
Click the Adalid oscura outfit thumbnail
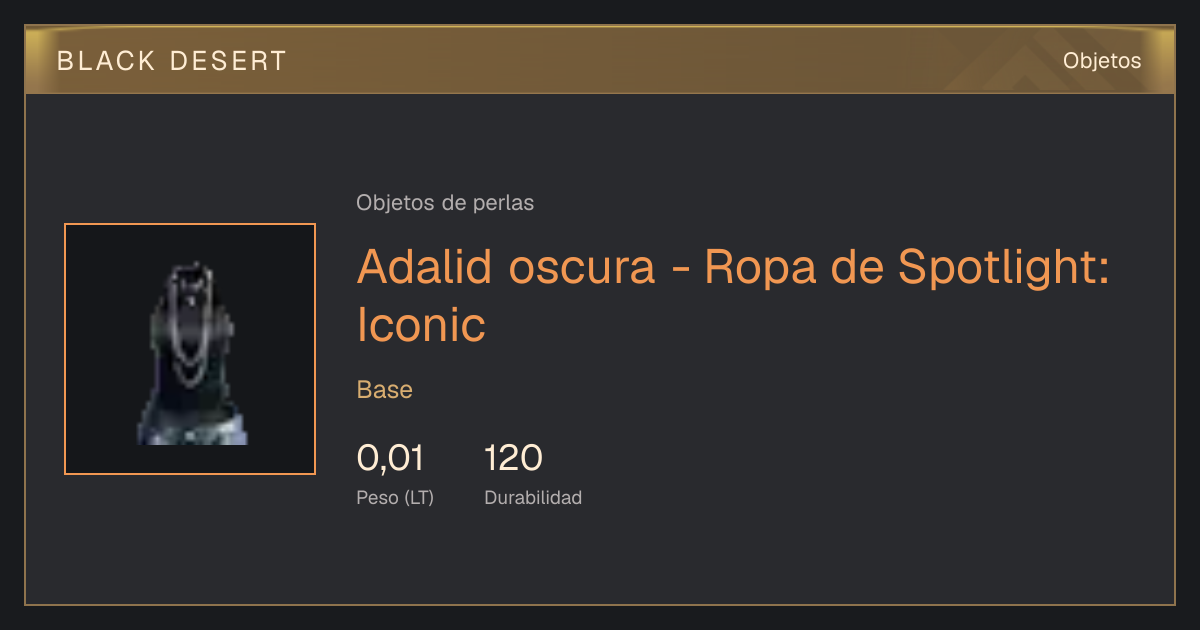coord(190,349)
